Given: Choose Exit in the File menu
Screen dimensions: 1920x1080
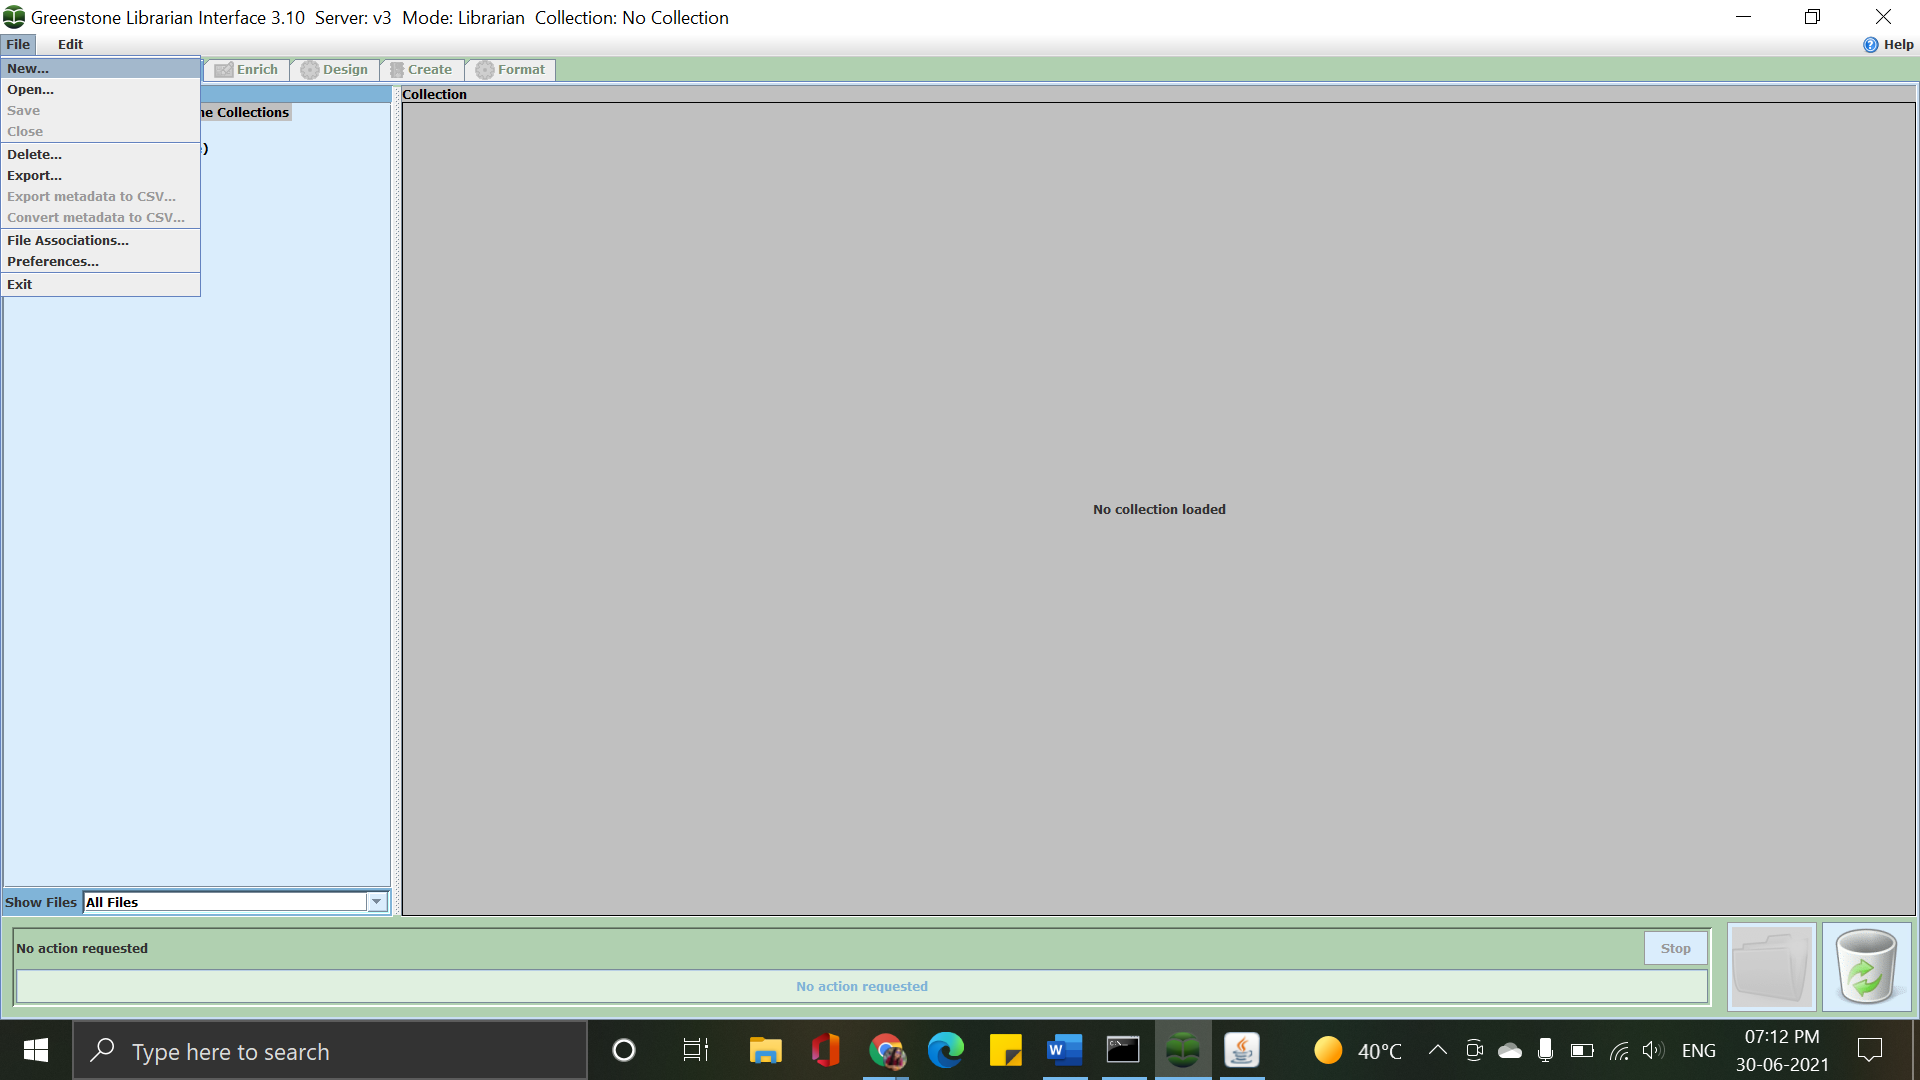Looking at the screenshot, I should [x=100, y=284].
